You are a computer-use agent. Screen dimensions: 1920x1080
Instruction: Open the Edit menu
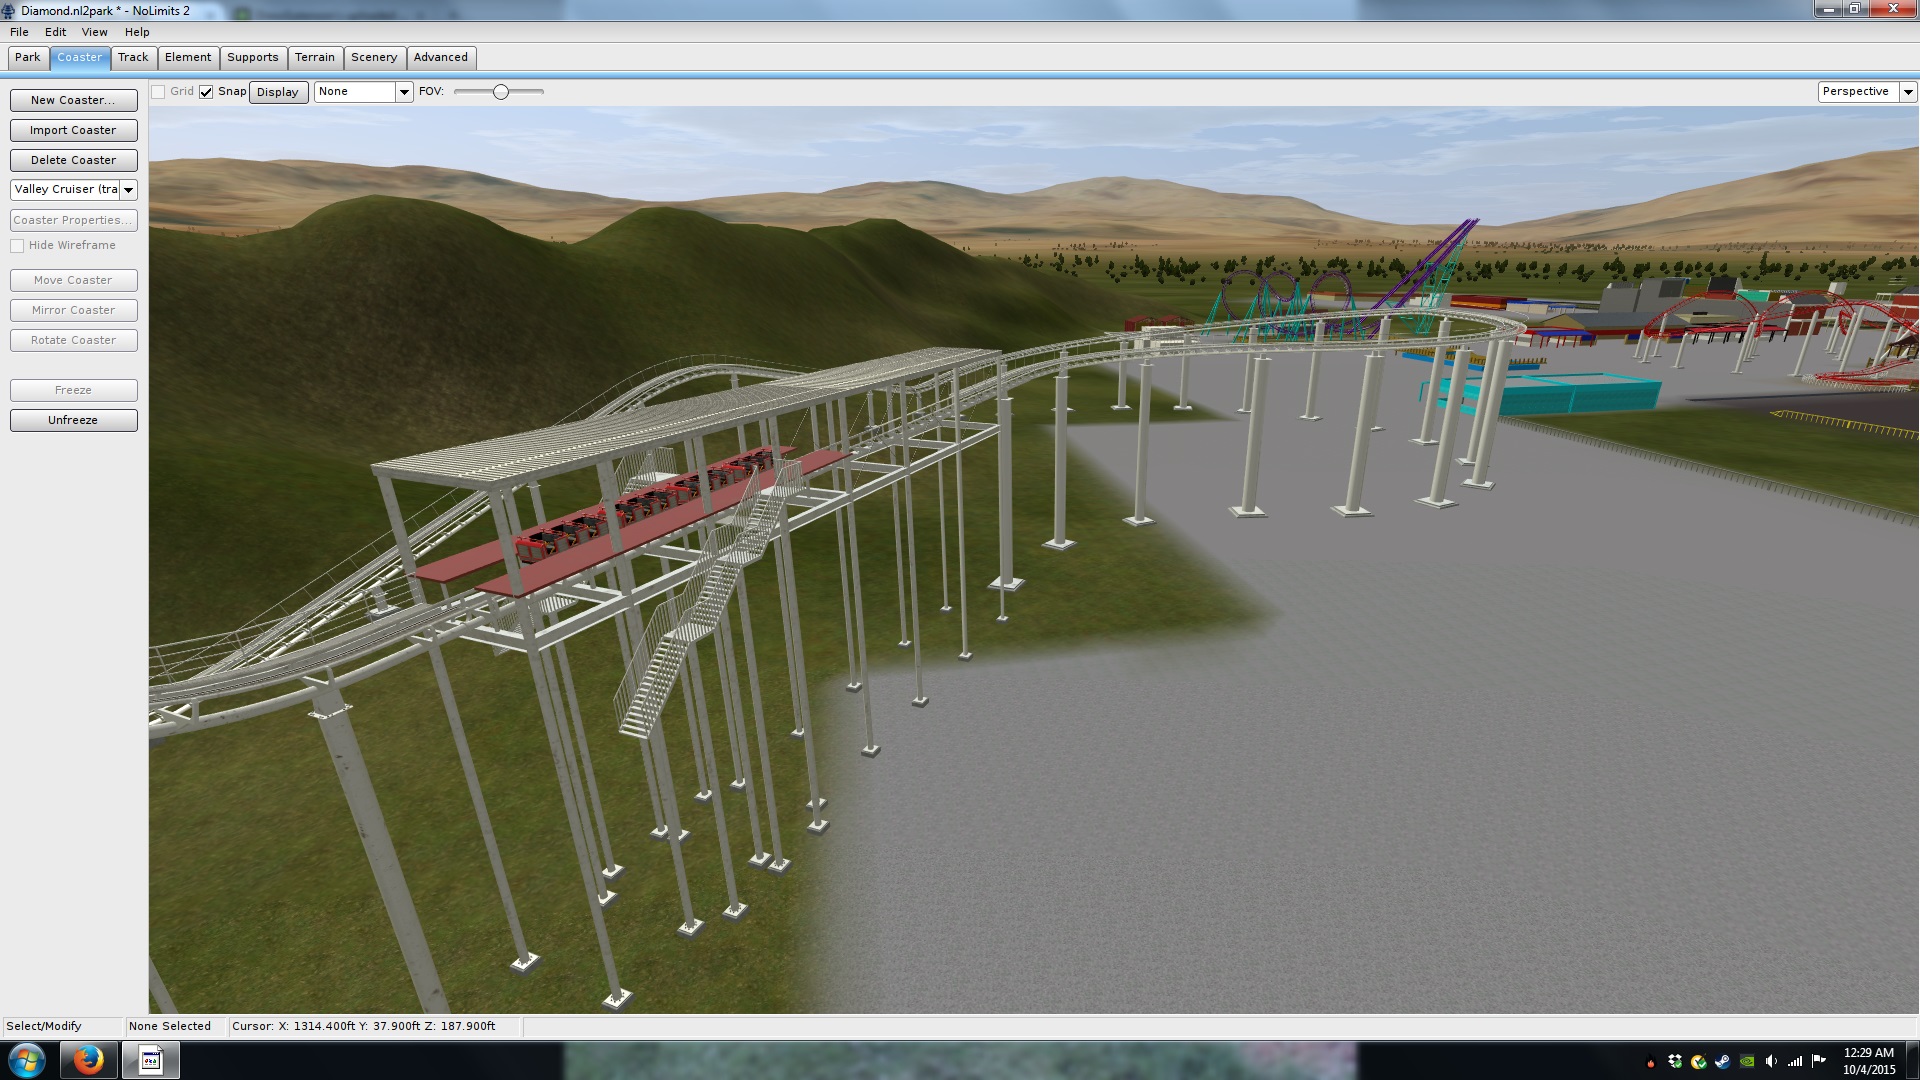(55, 32)
